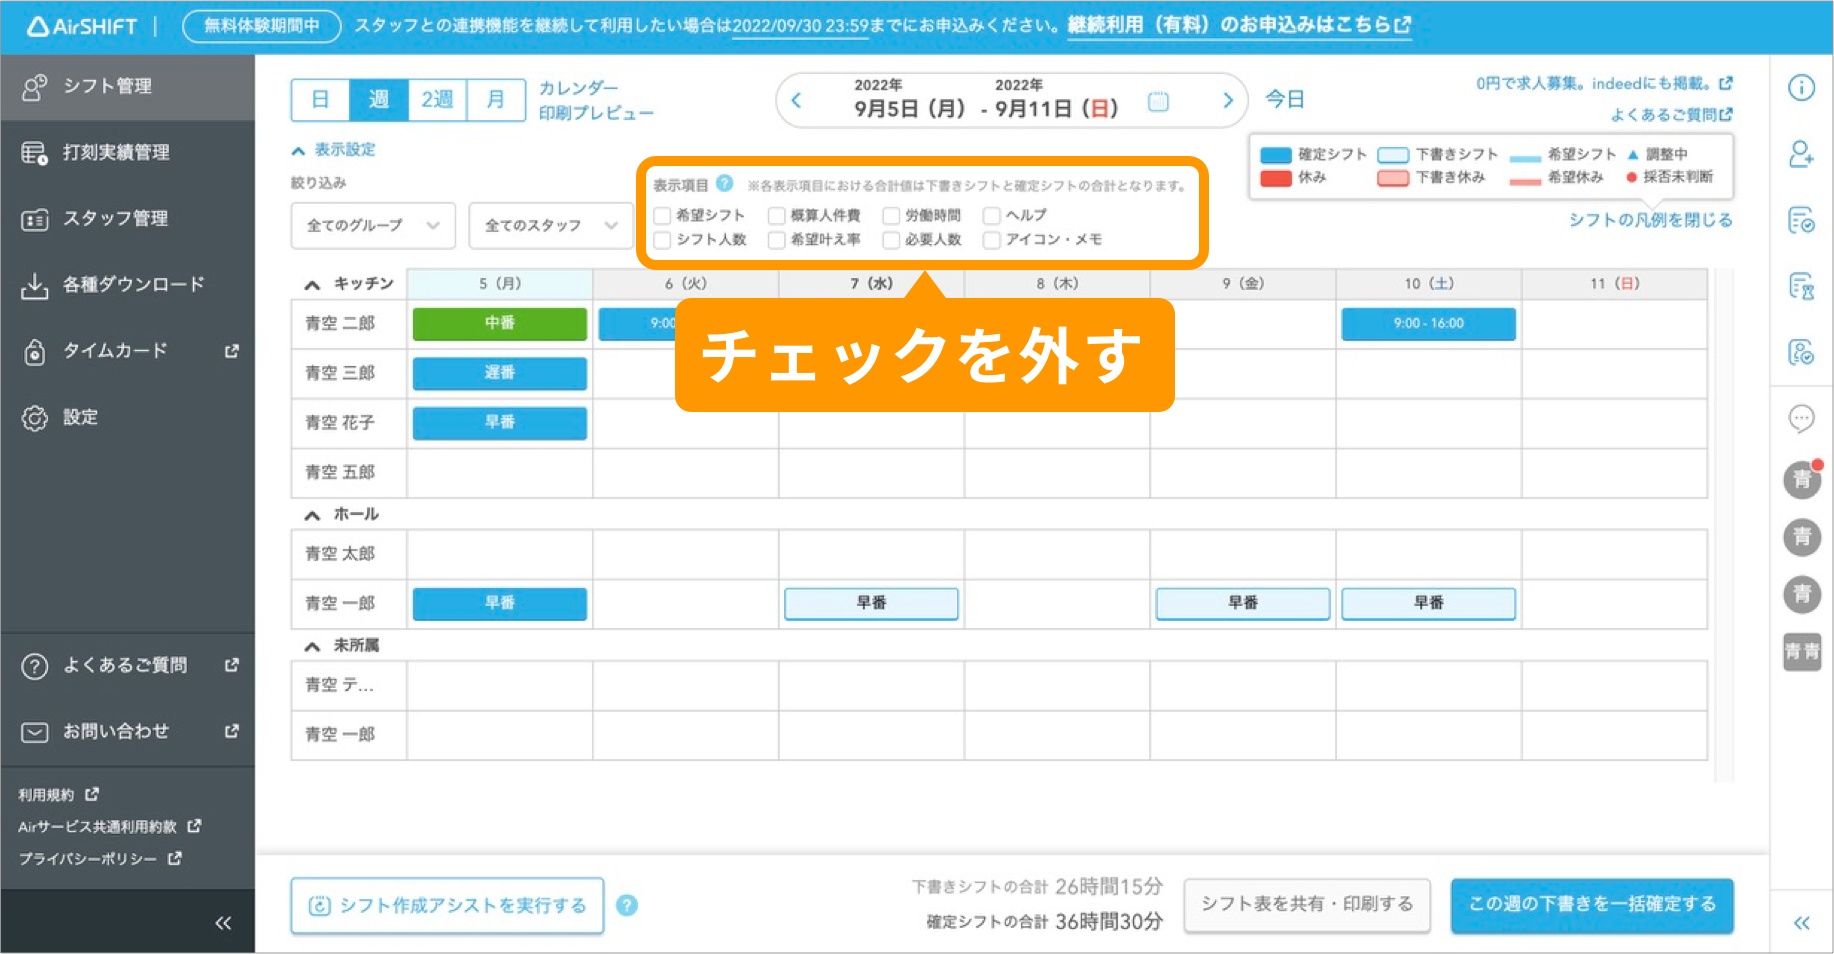This screenshot has width=1834, height=954.
Task: Switch to the 2週 view tab
Action: pyautogui.click(x=437, y=99)
